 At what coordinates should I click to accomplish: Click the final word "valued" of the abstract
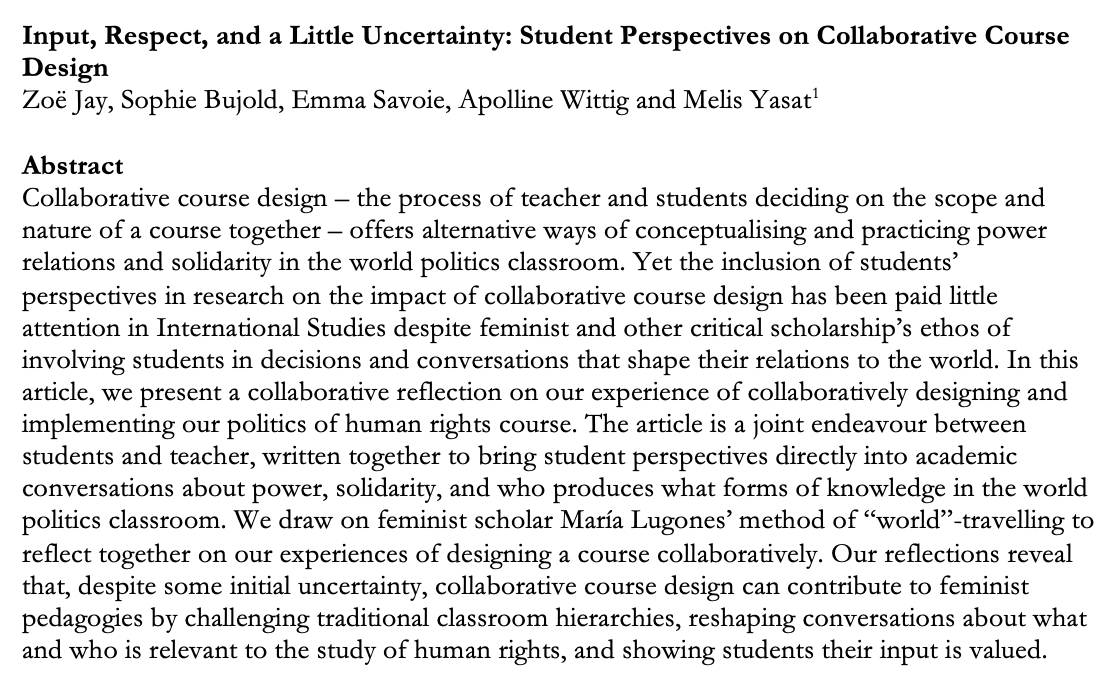[x=1010, y=647]
